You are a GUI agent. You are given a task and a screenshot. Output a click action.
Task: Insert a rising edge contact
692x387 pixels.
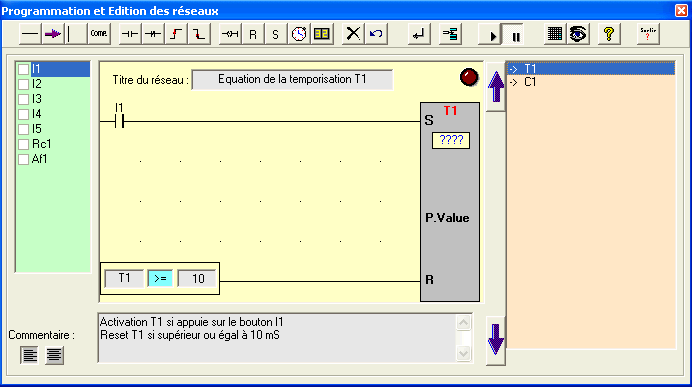[x=176, y=34]
